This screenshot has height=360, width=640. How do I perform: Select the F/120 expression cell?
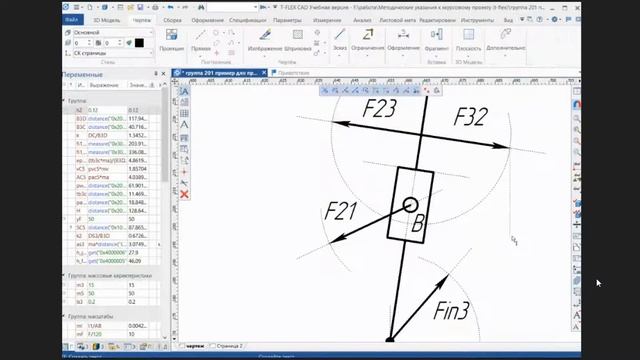pyautogui.click(x=107, y=334)
